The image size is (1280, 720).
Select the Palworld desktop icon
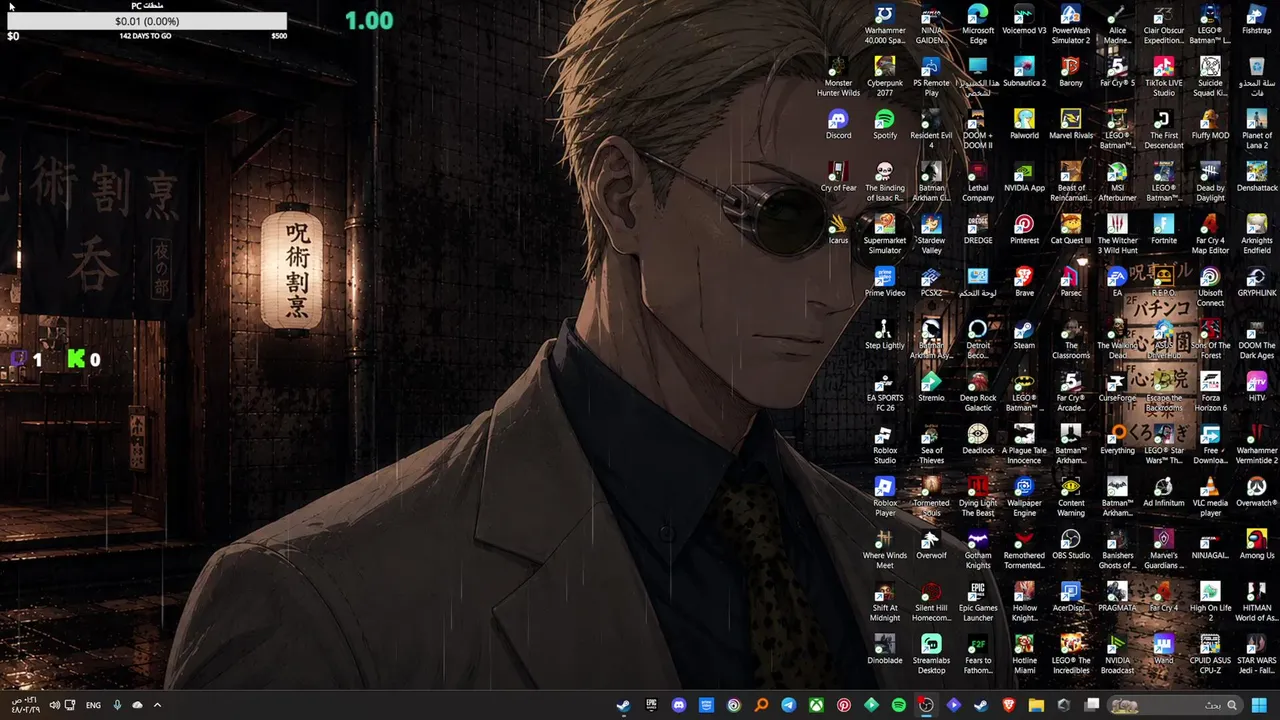click(1024, 124)
